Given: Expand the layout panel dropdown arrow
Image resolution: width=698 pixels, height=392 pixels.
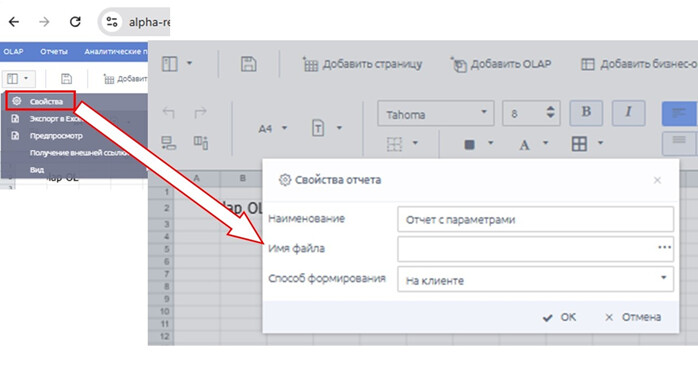Looking at the screenshot, I should pos(189,63).
